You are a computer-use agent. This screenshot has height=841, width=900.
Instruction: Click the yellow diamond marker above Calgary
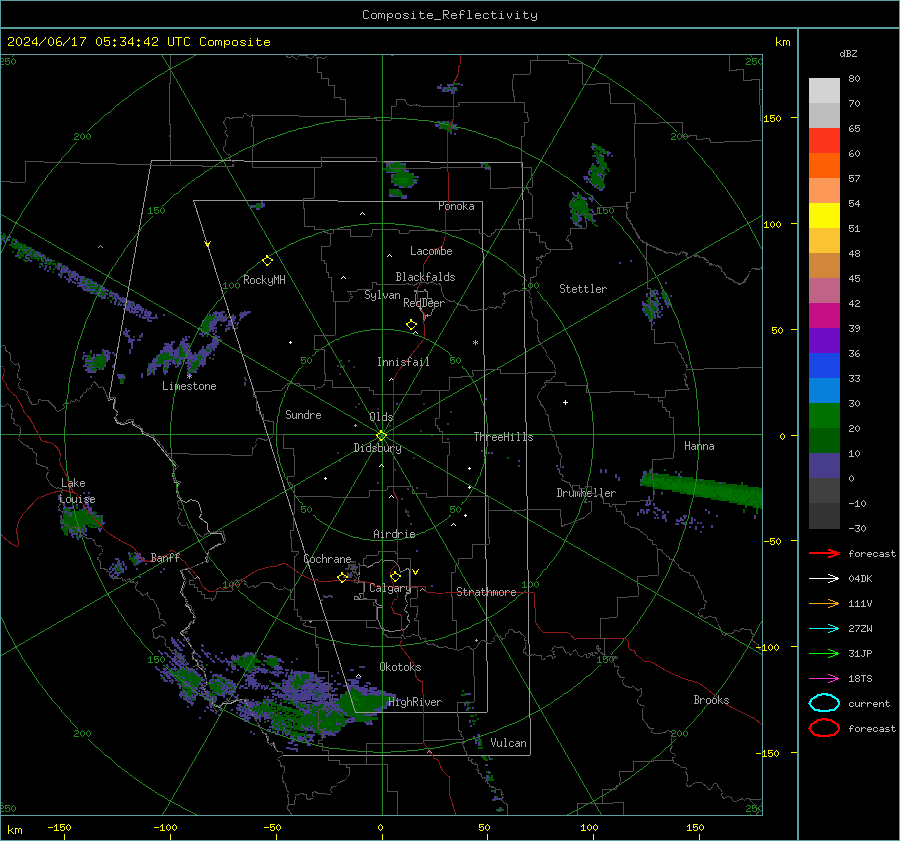pyautogui.click(x=395, y=576)
